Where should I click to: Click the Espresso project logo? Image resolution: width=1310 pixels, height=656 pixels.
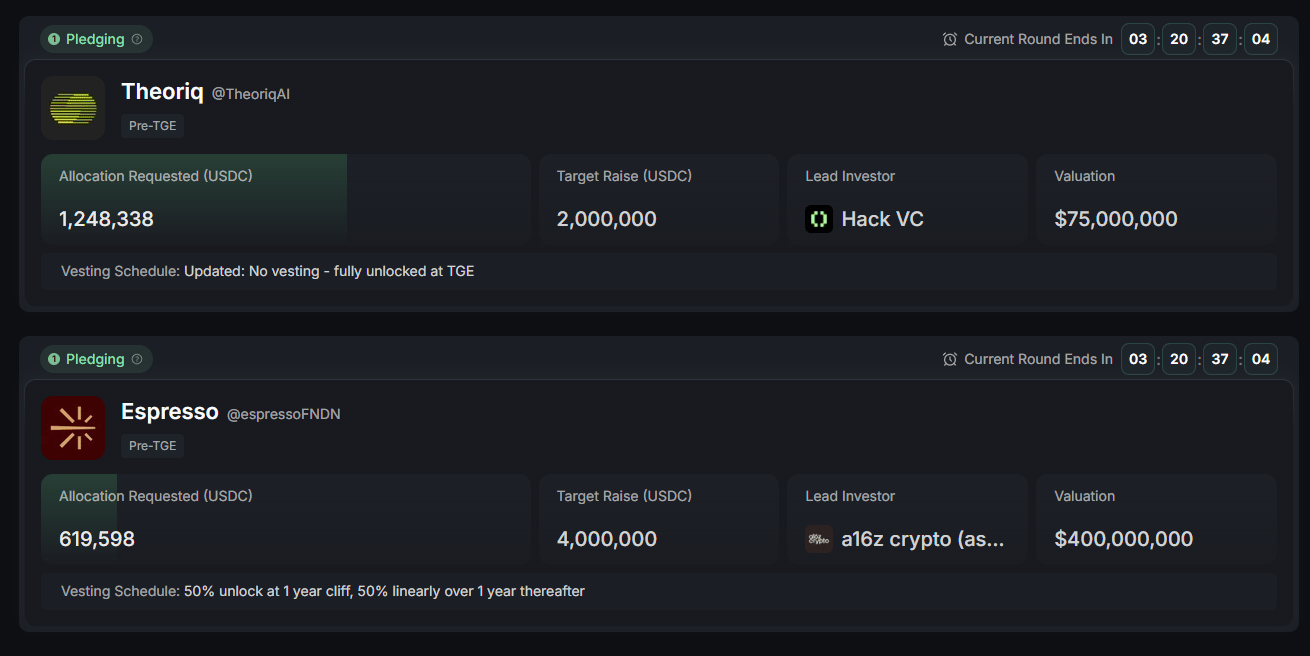[73, 428]
